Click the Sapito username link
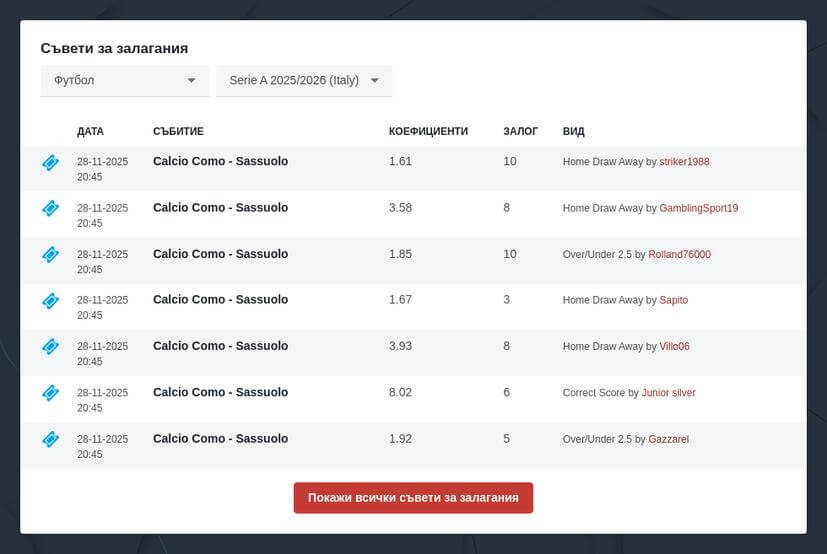 click(x=673, y=300)
